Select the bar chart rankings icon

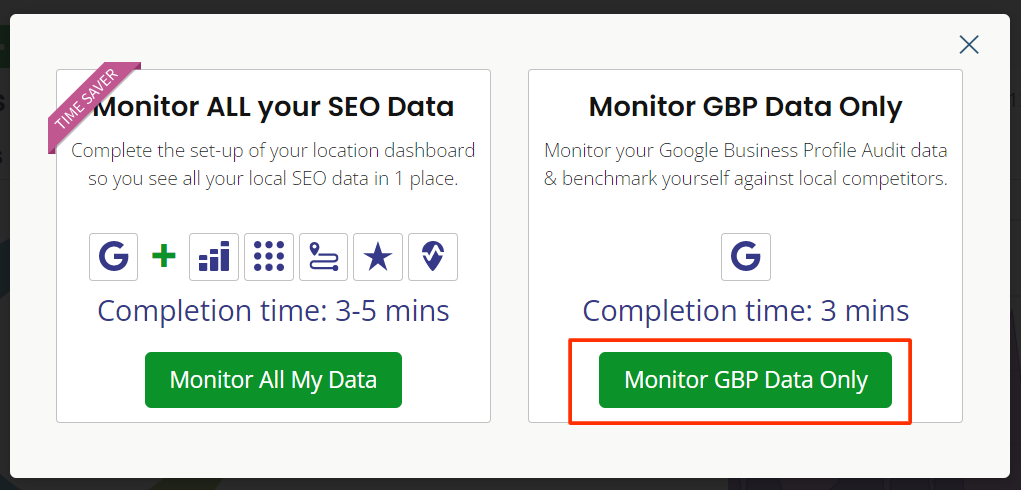214,257
